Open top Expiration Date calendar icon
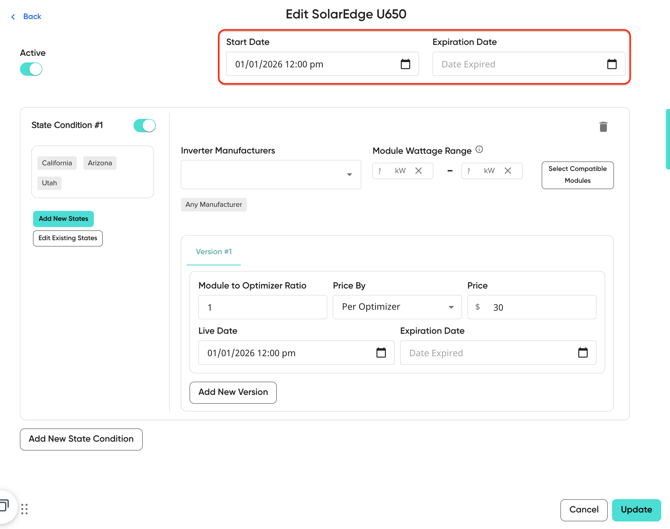The width and height of the screenshot is (670, 529). pyautogui.click(x=611, y=64)
